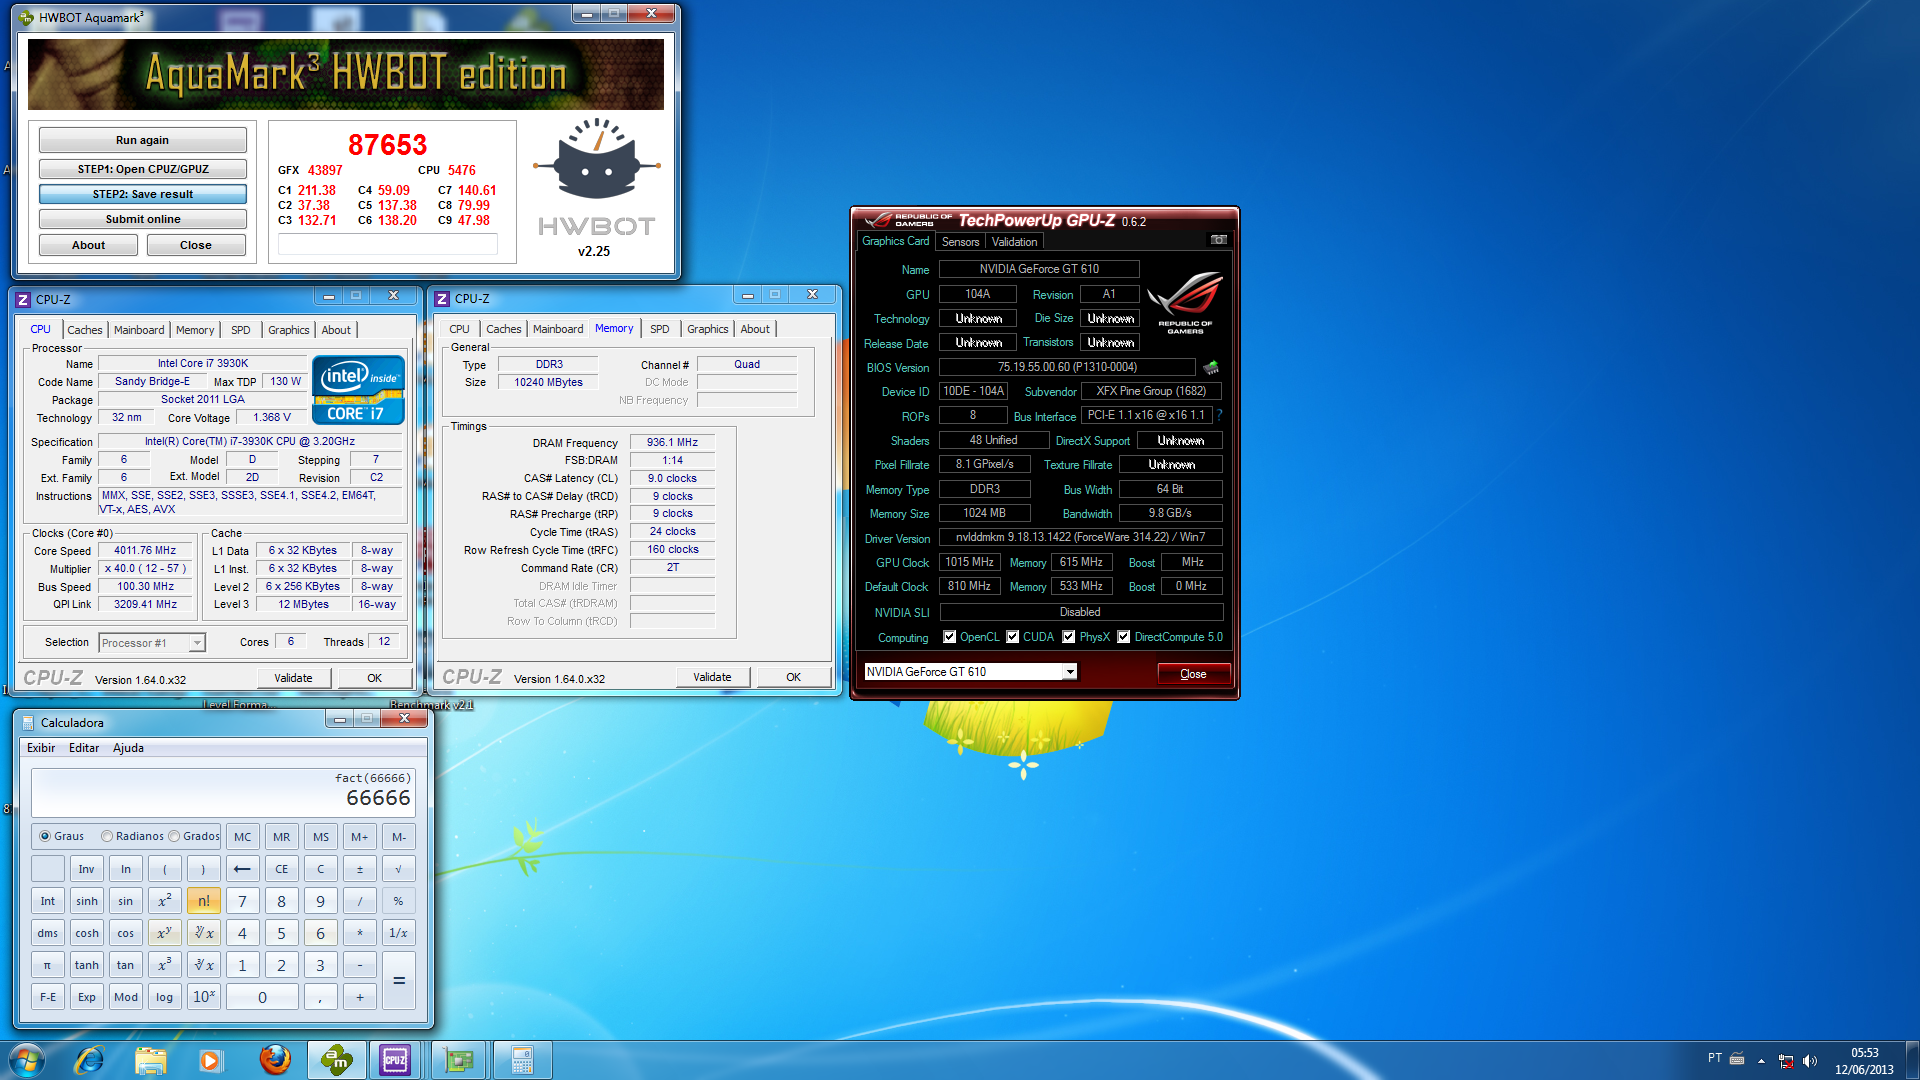Open Firefox from the taskbar
1920x1080 pixels.
275,1060
